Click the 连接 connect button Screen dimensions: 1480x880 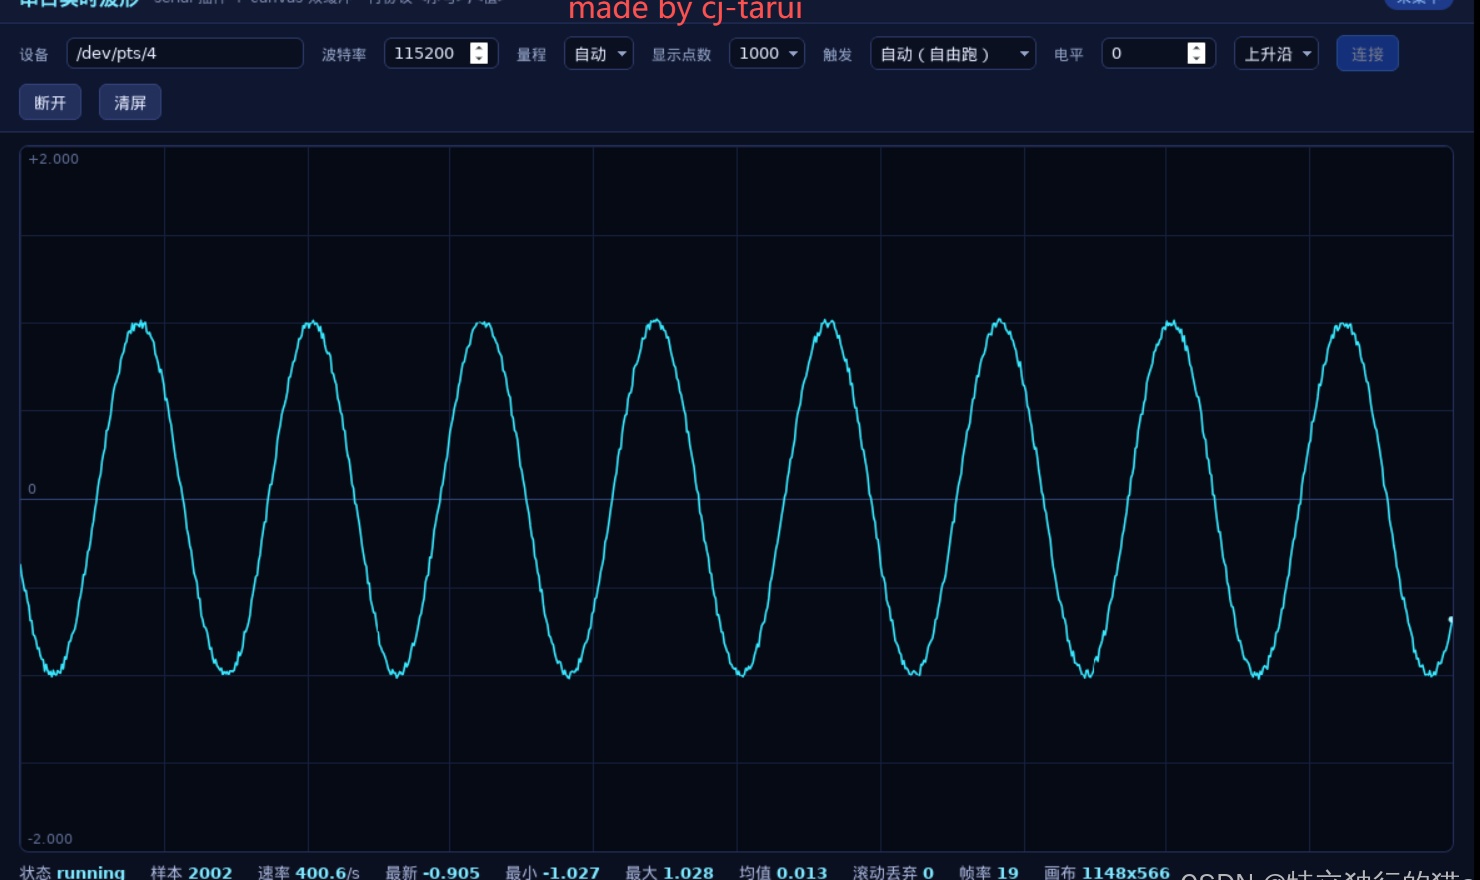(1367, 54)
